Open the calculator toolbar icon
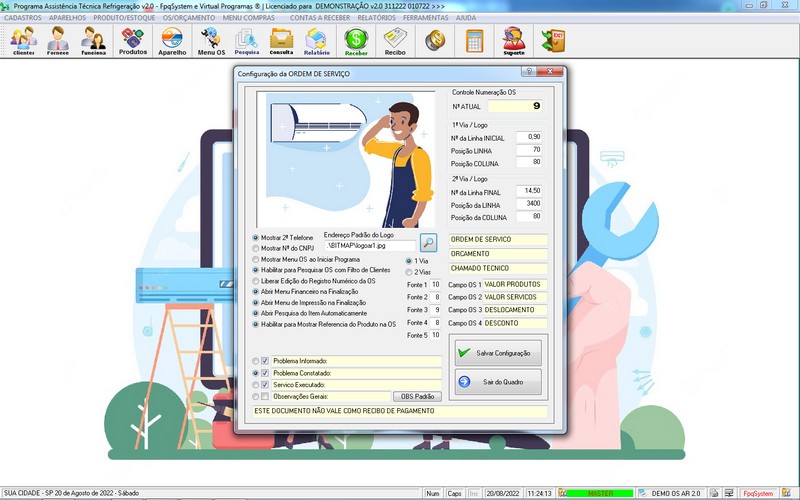 click(474, 41)
